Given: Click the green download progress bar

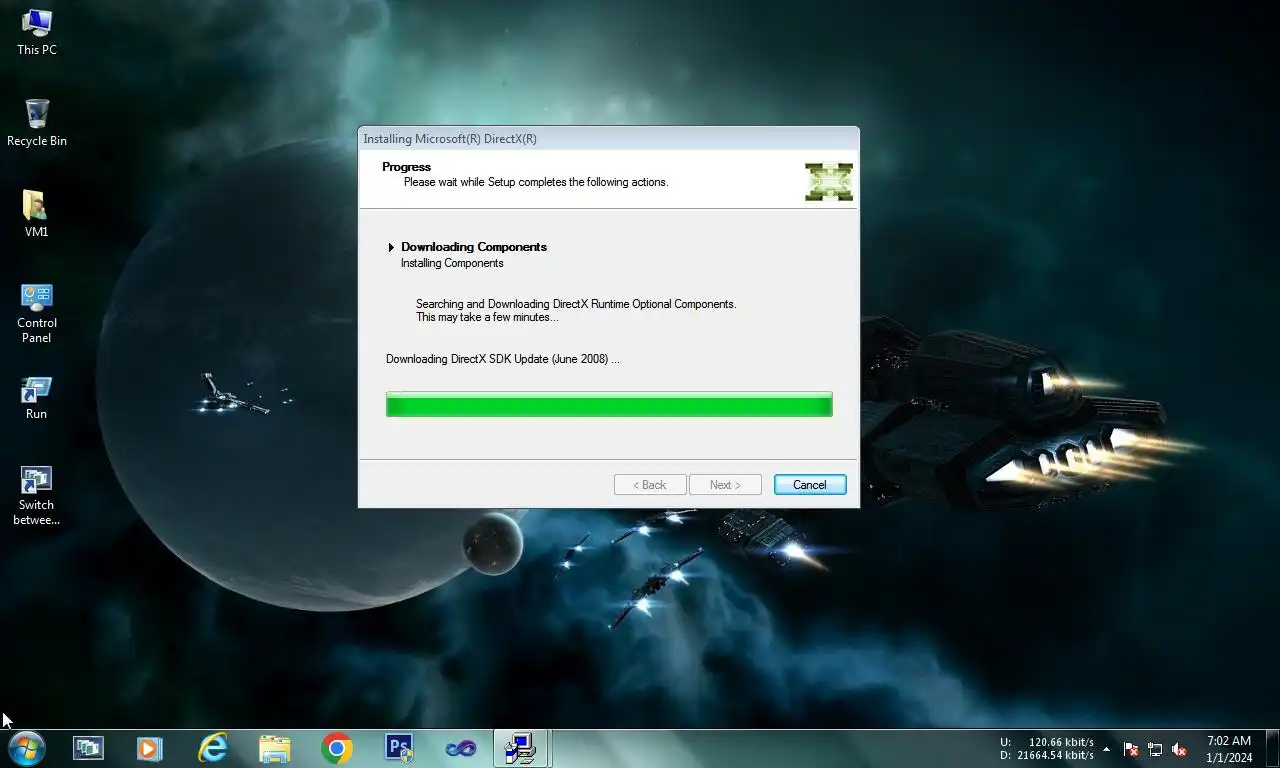Looking at the screenshot, I should [x=609, y=404].
